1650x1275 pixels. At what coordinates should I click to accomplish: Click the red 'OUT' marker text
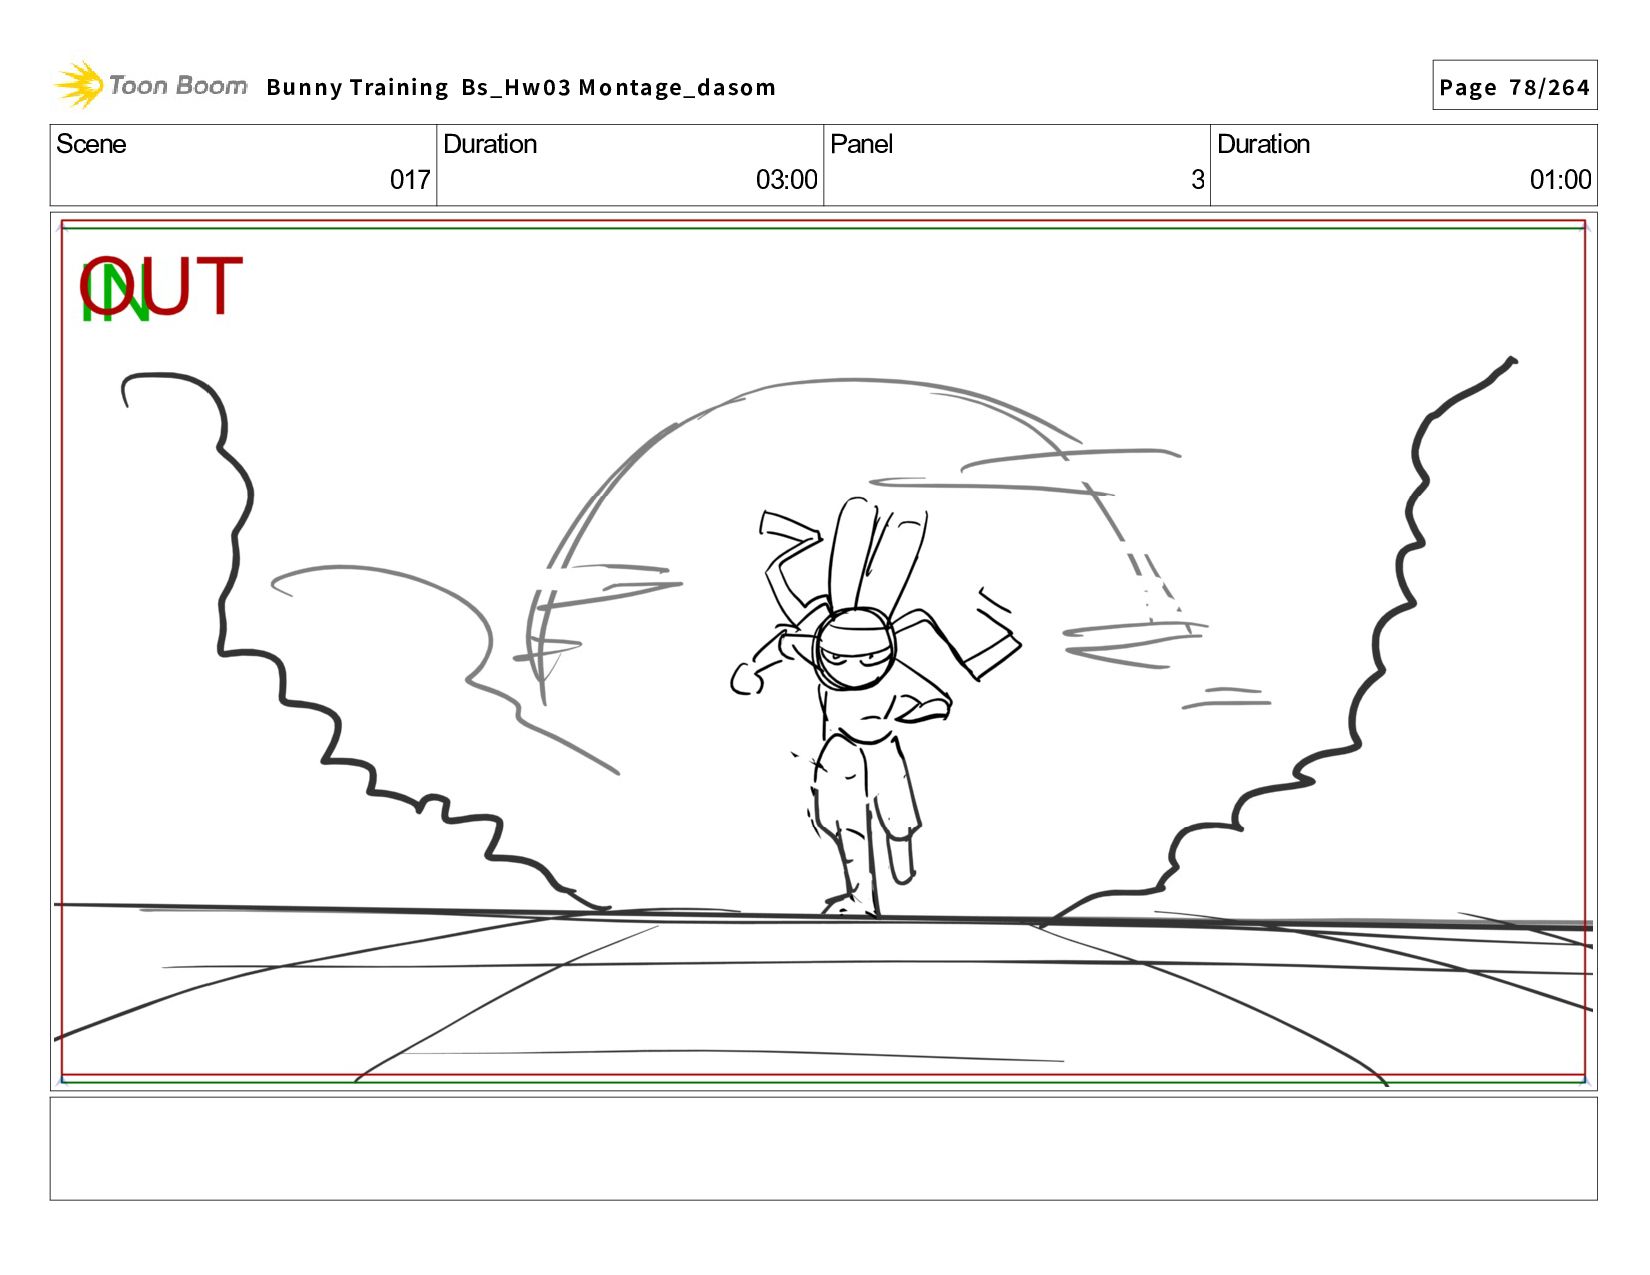point(161,286)
